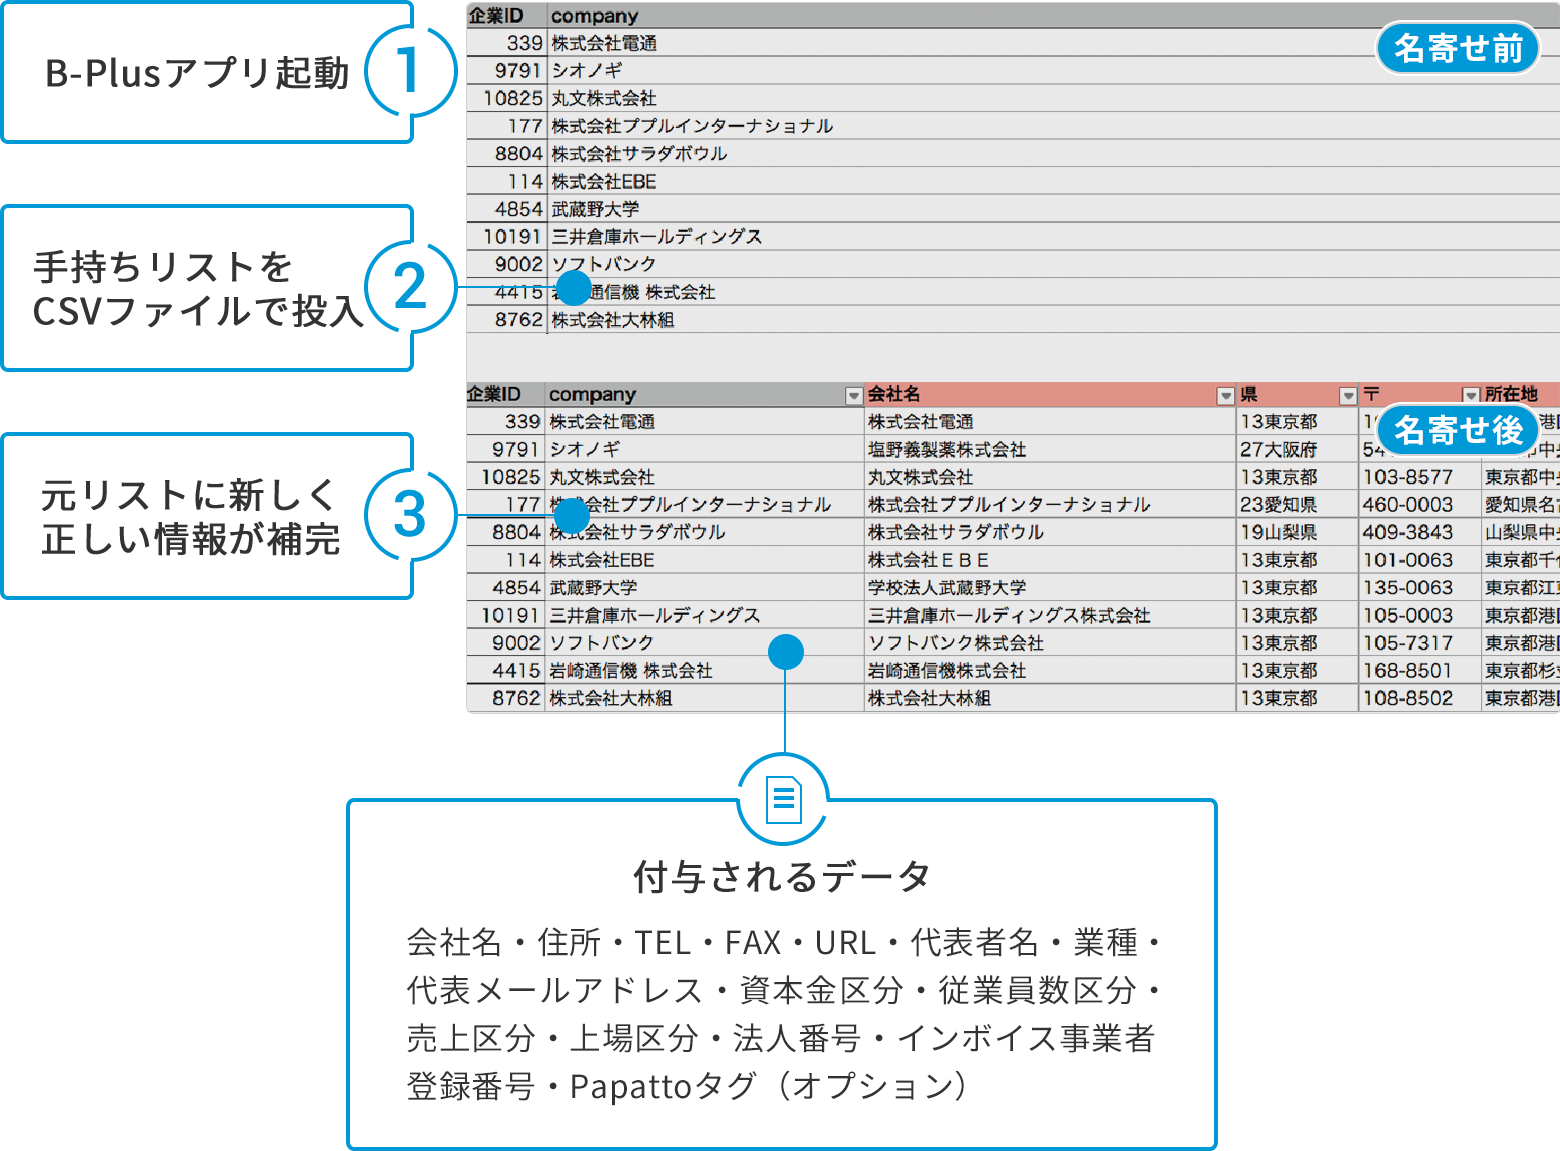Open the 会社名 column filter arrow
1560x1151 pixels.
pyautogui.click(x=1225, y=396)
